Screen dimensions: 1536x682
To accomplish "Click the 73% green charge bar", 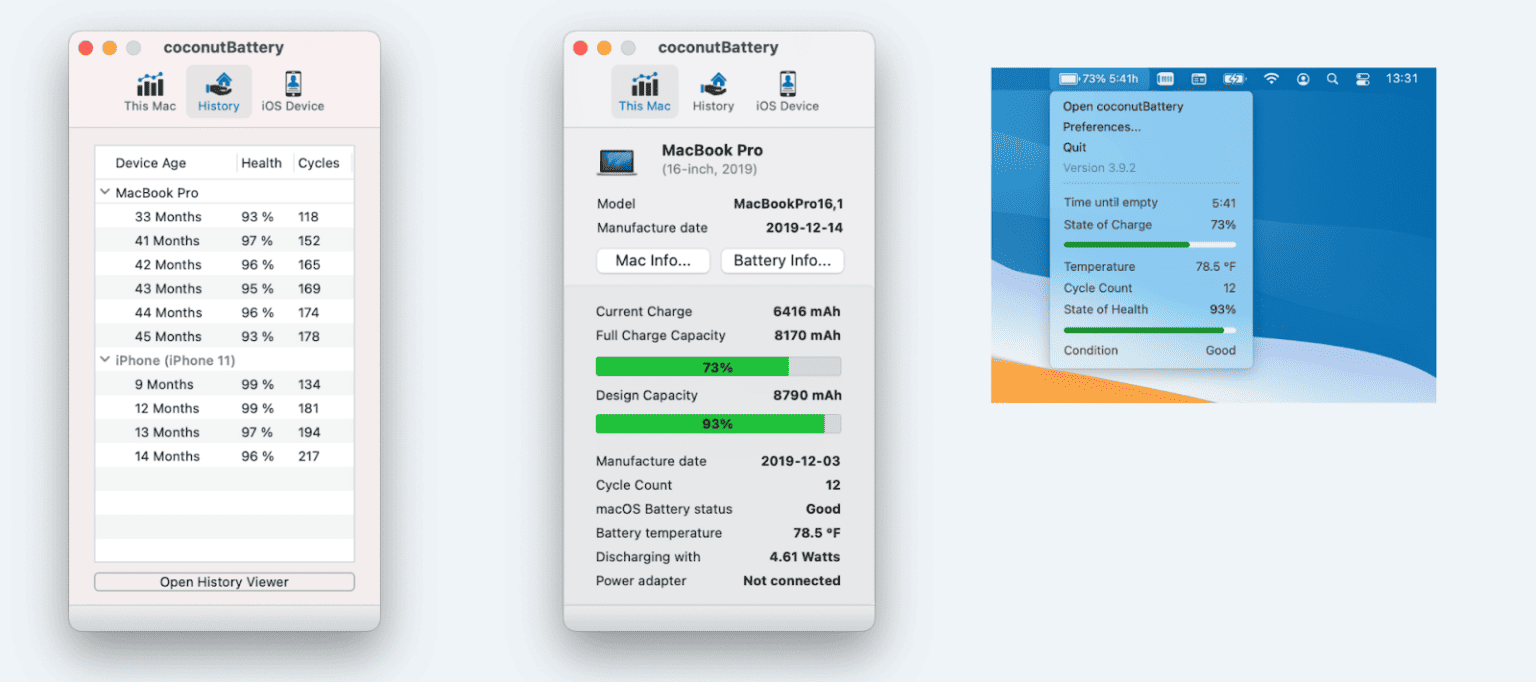I will click(718, 367).
